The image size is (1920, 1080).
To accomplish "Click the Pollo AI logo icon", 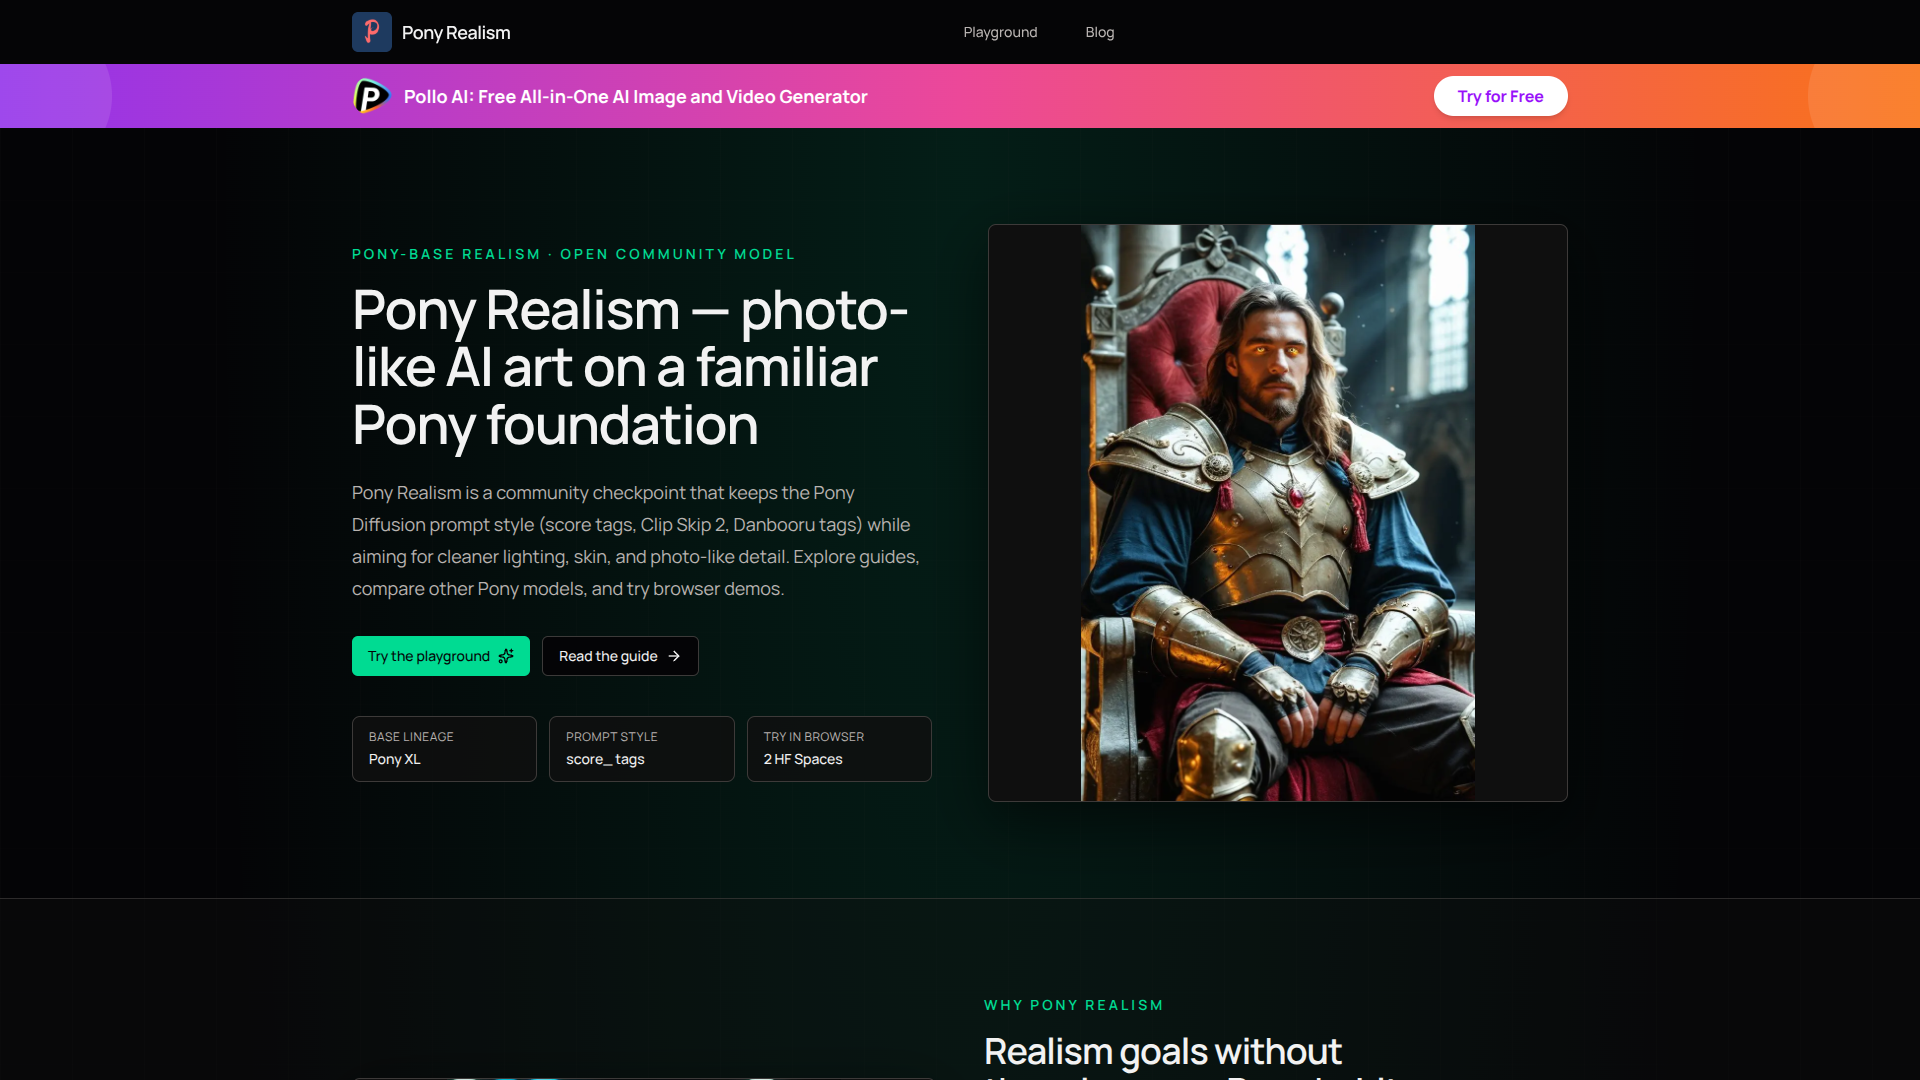I will click(x=372, y=96).
